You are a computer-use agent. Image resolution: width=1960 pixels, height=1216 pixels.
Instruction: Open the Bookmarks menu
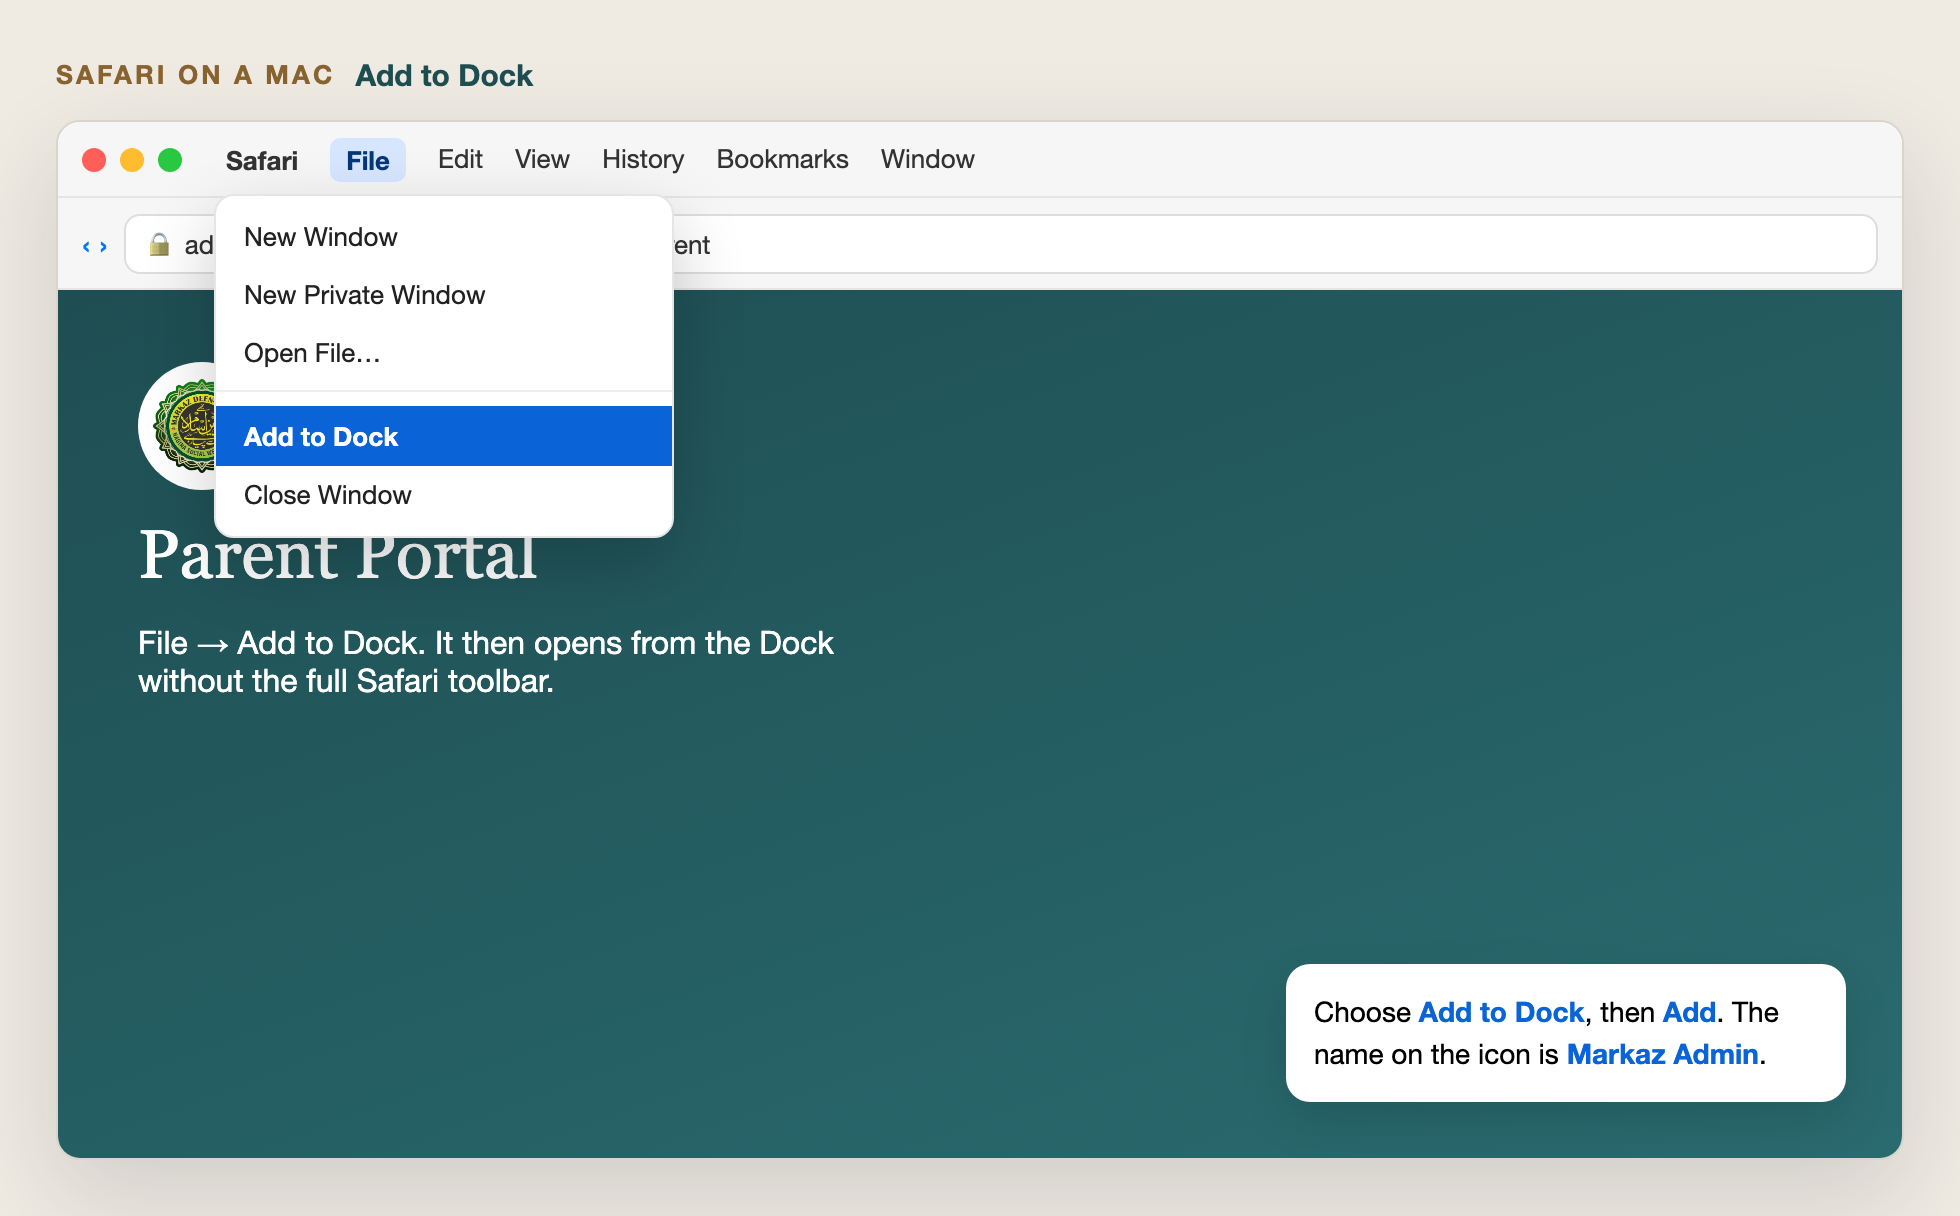782,159
